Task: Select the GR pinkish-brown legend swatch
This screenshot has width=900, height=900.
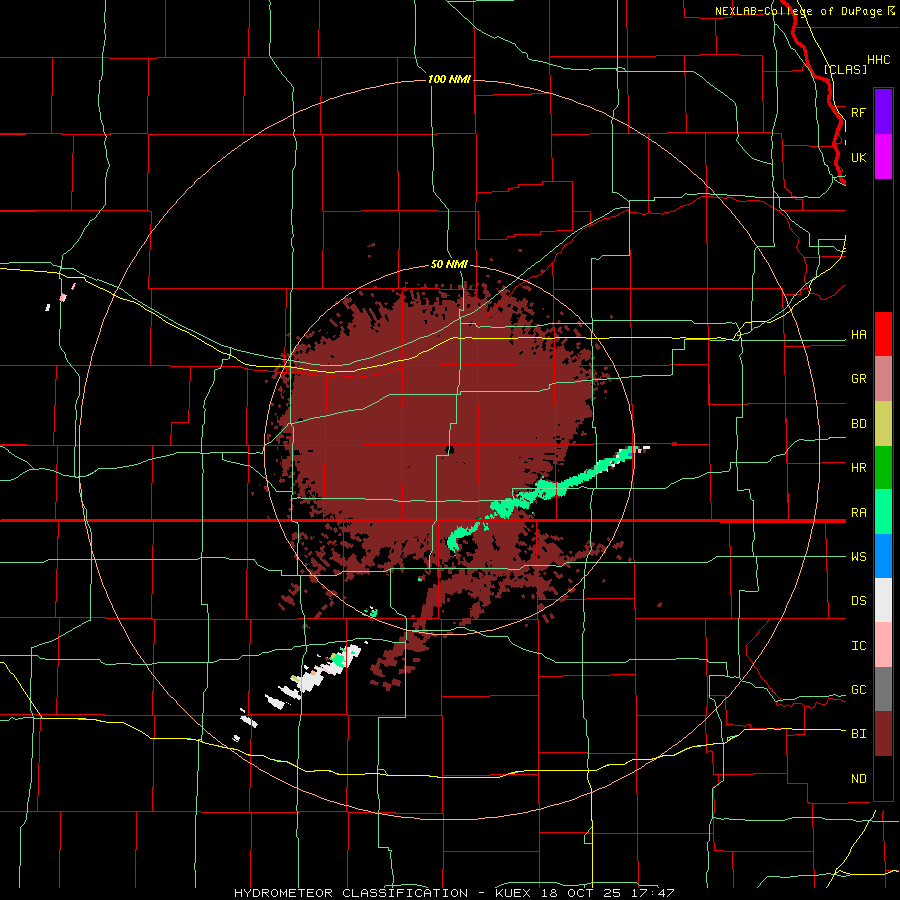Action: click(883, 379)
